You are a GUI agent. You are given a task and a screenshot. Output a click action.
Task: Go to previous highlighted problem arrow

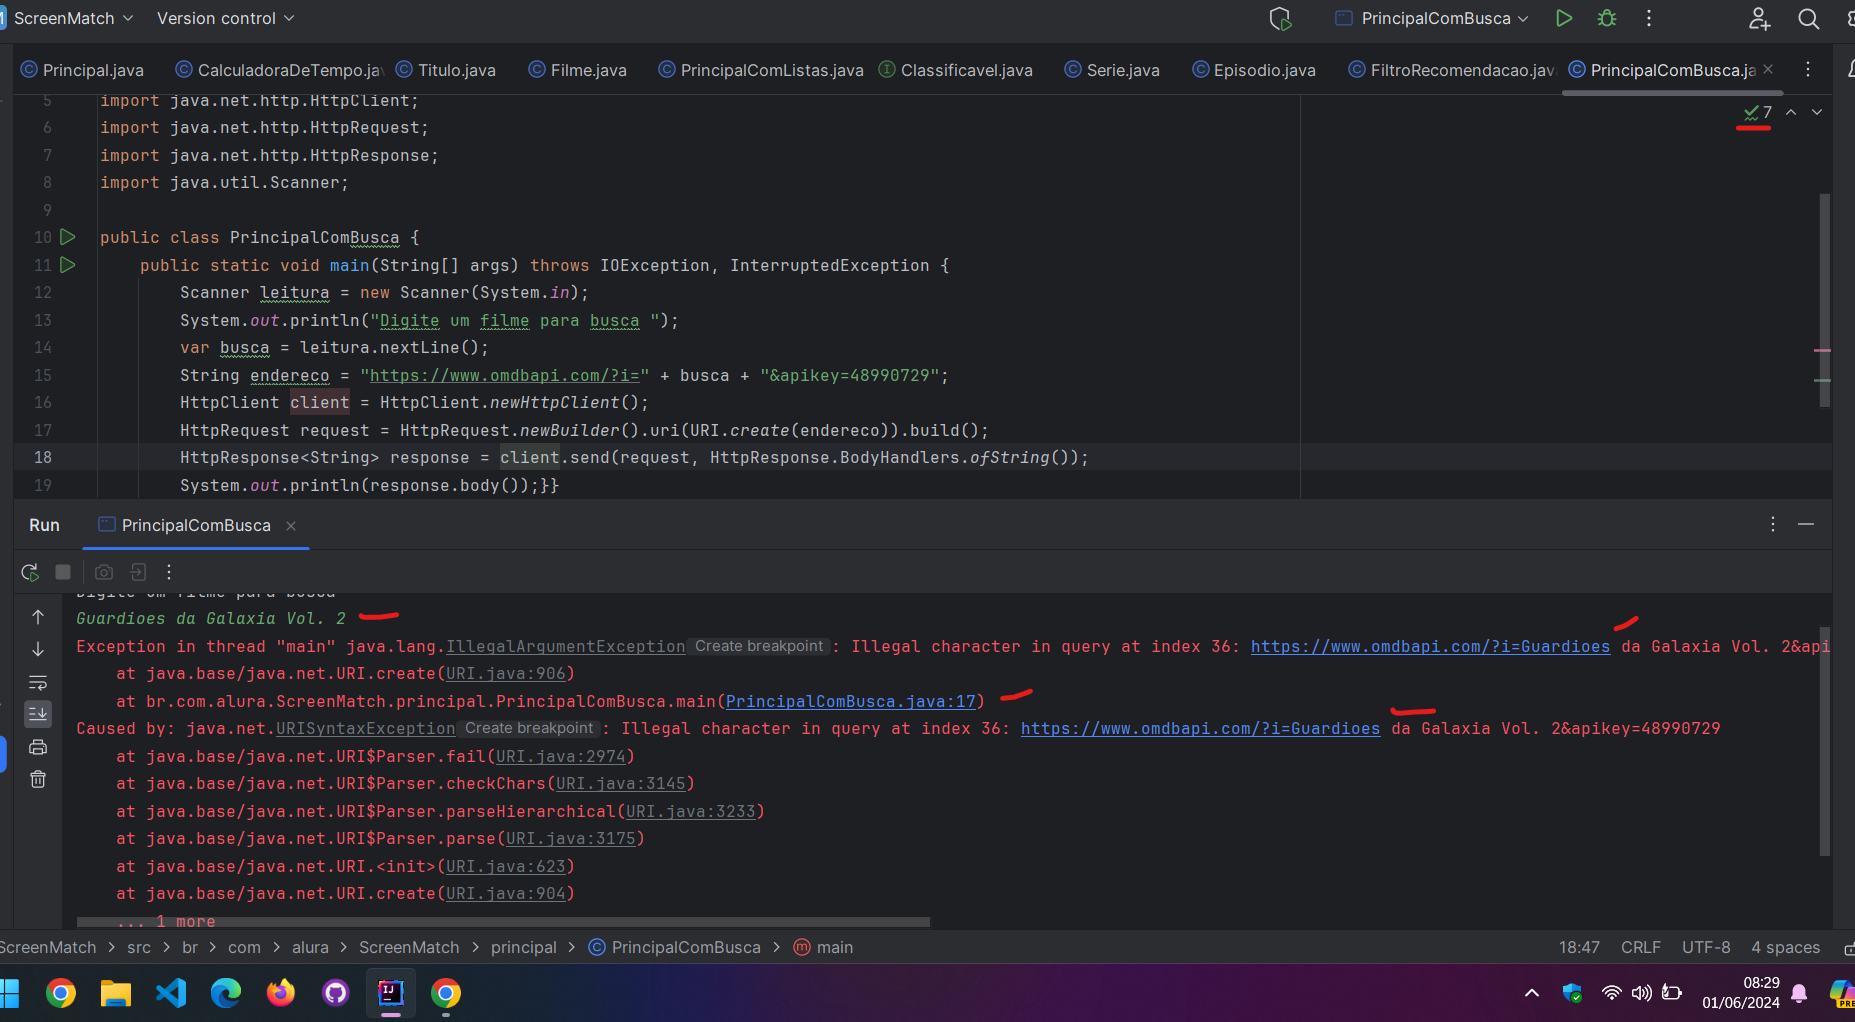[1791, 112]
